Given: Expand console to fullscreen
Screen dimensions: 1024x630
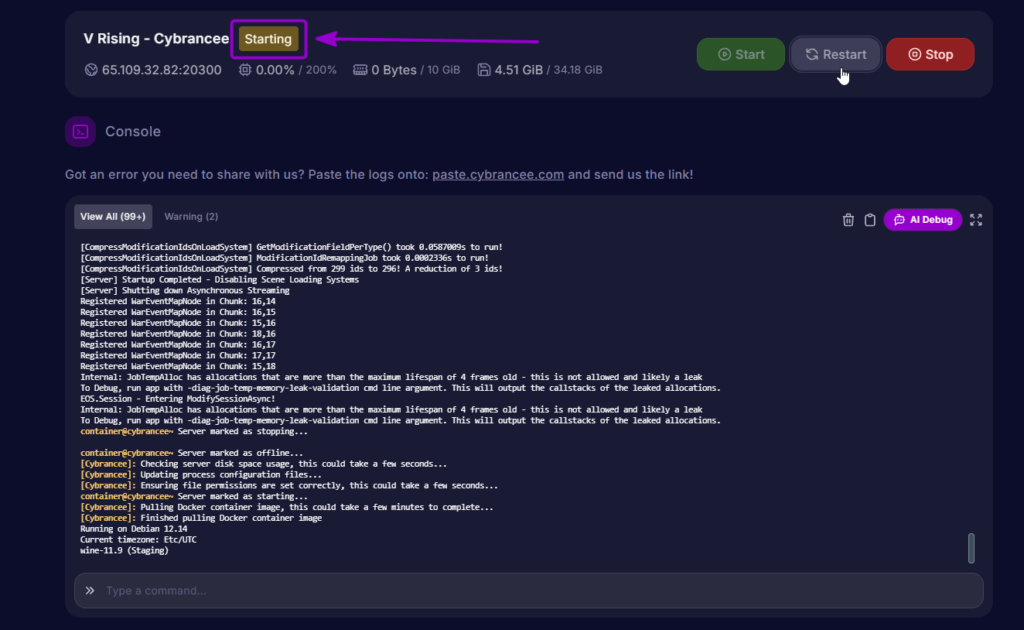Looking at the screenshot, I should pyautogui.click(x=976, y=220).
